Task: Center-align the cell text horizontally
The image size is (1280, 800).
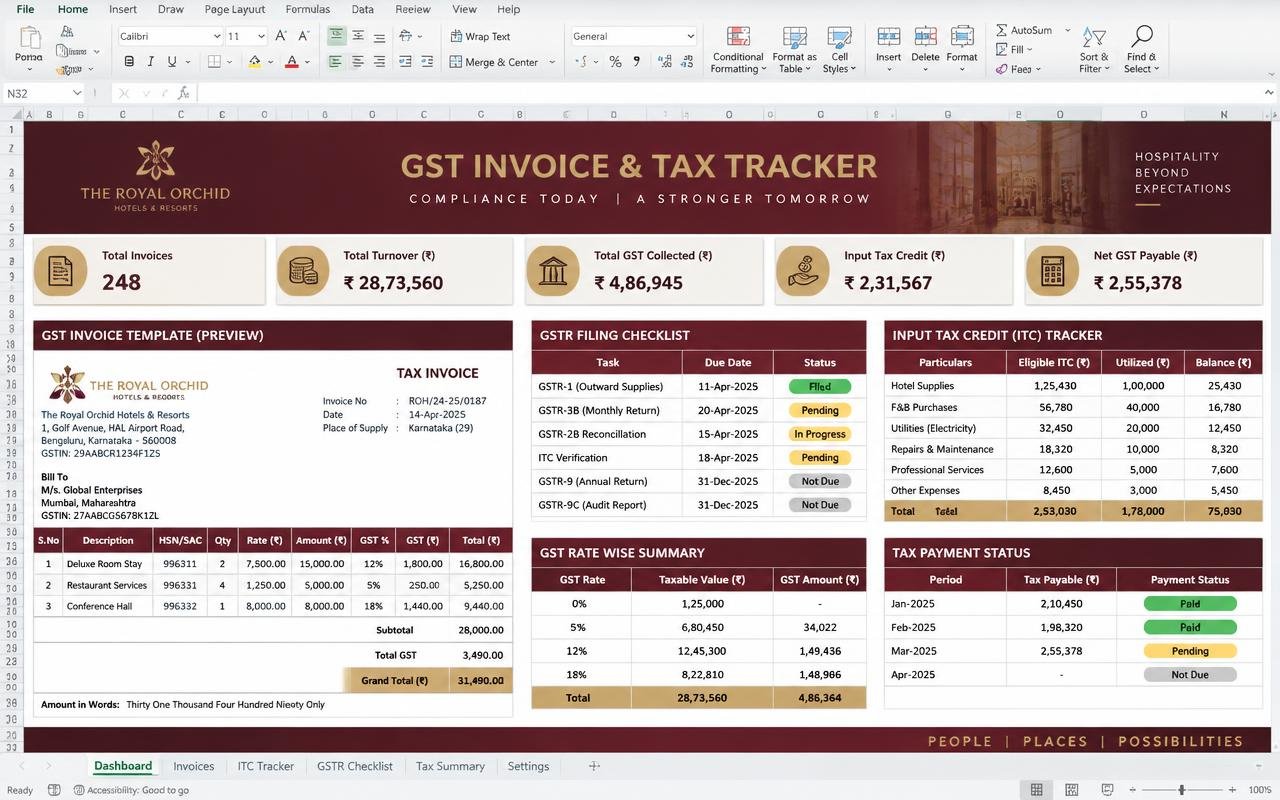Action: pos(358,62)
